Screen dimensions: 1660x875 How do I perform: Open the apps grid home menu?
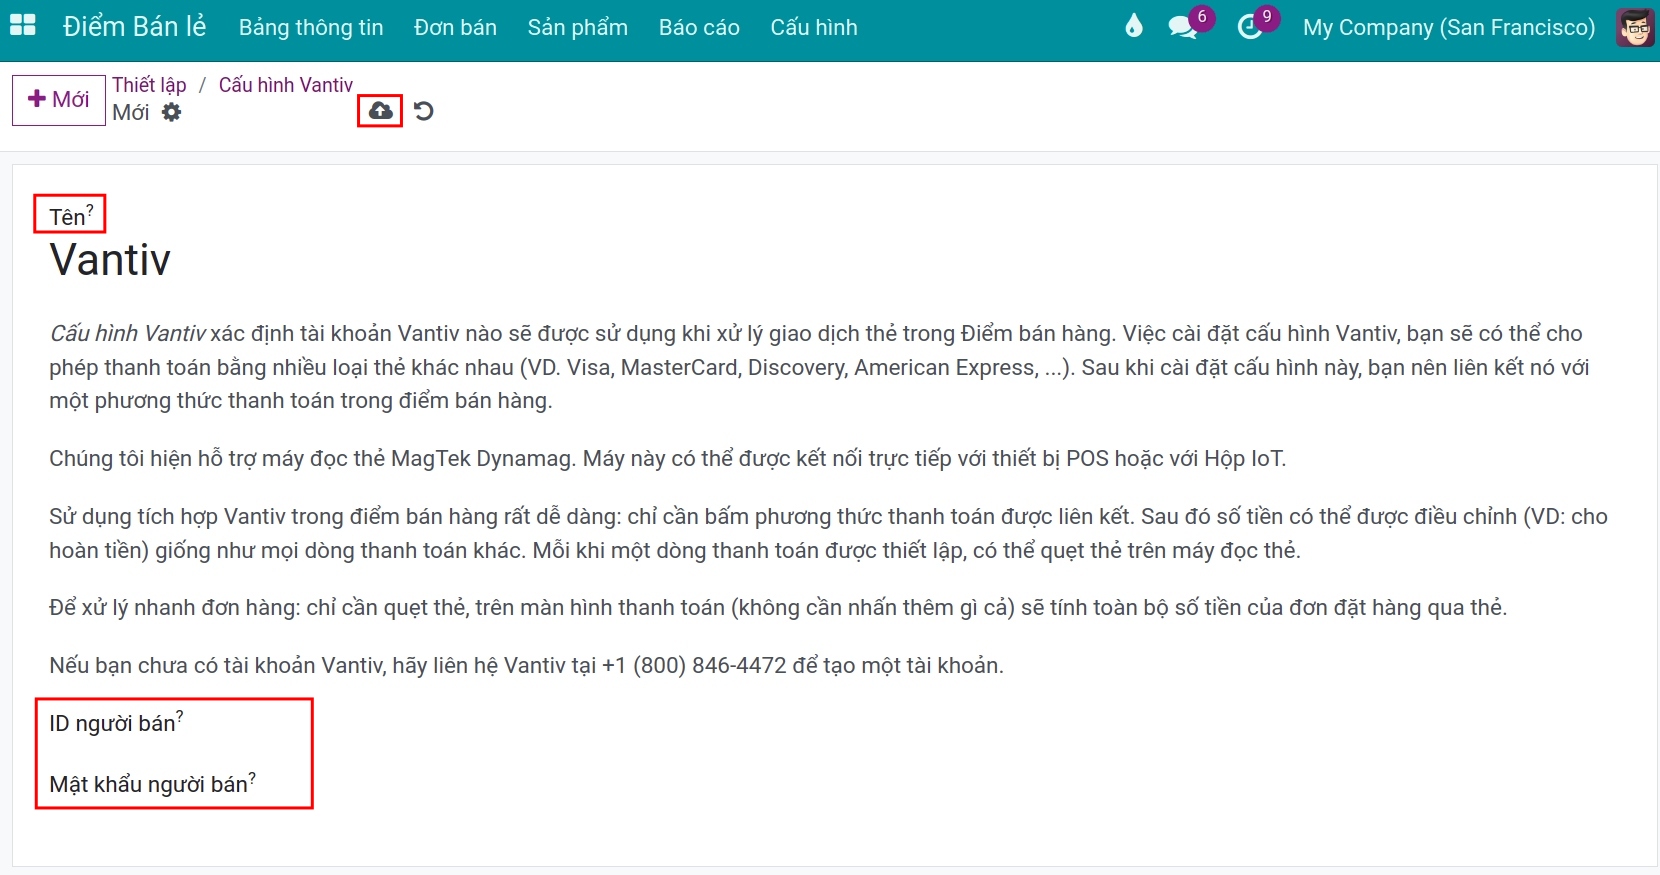23,26
